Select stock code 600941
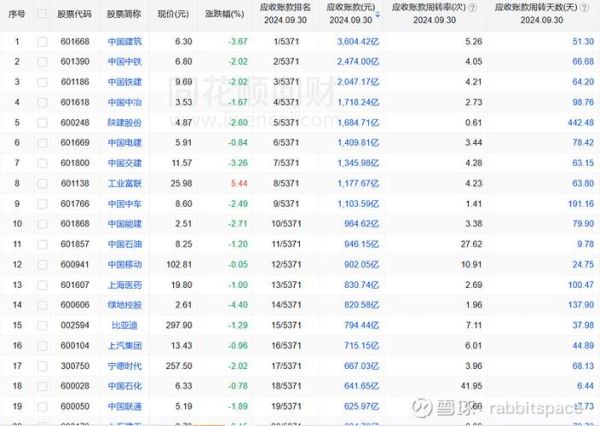 pyautogui.click(x=75, y=264)
